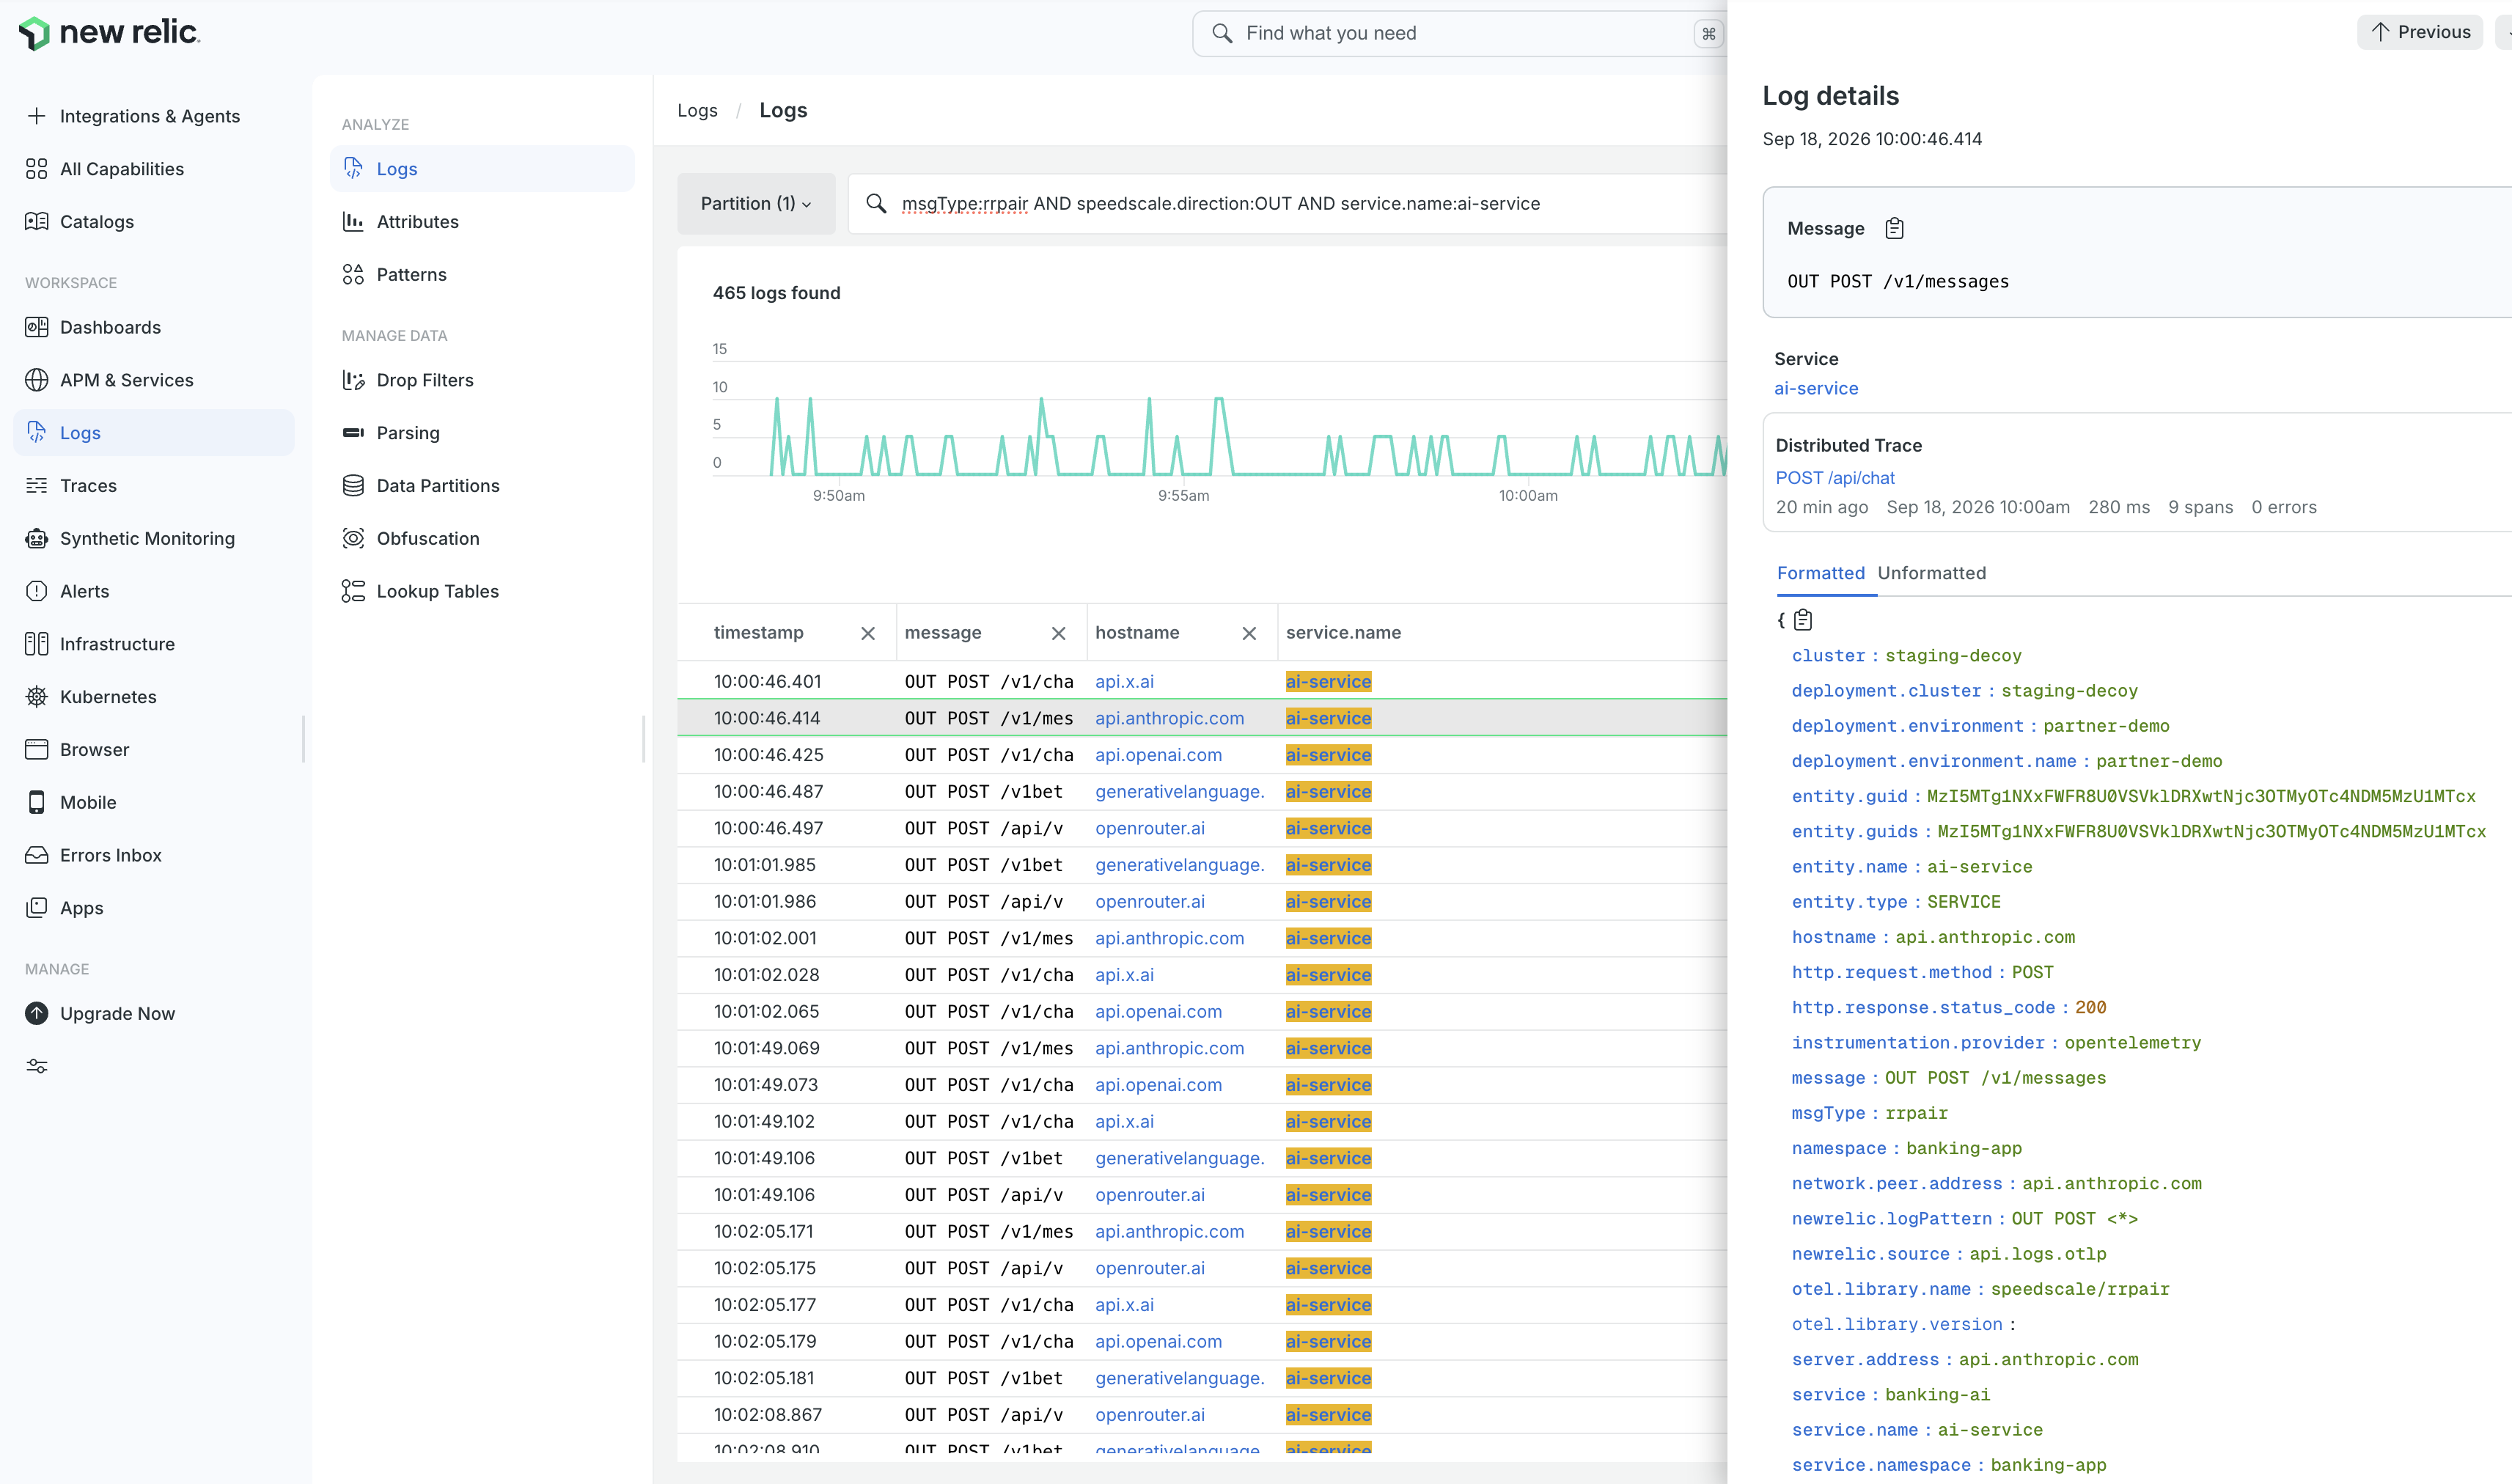Click the entity.type SERVICE attribute
Image resolution: width=2512 pixels, height=1484 pixels.
click(1895, 902)
